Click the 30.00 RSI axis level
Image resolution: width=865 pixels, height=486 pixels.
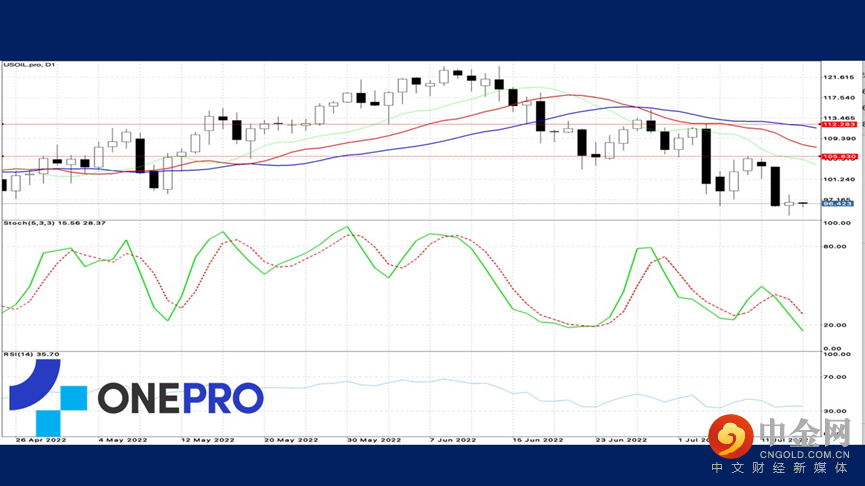835,411
